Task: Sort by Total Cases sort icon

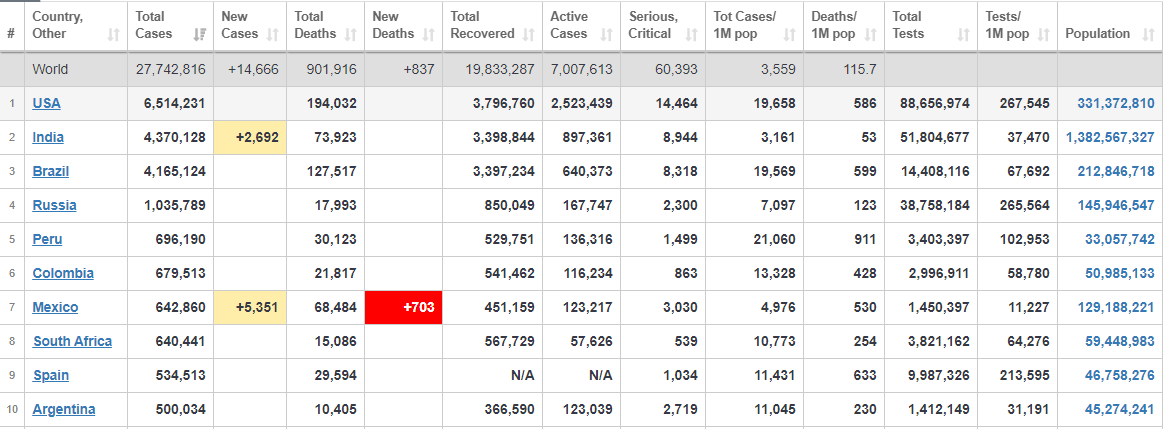Action: tap(200, 34)
